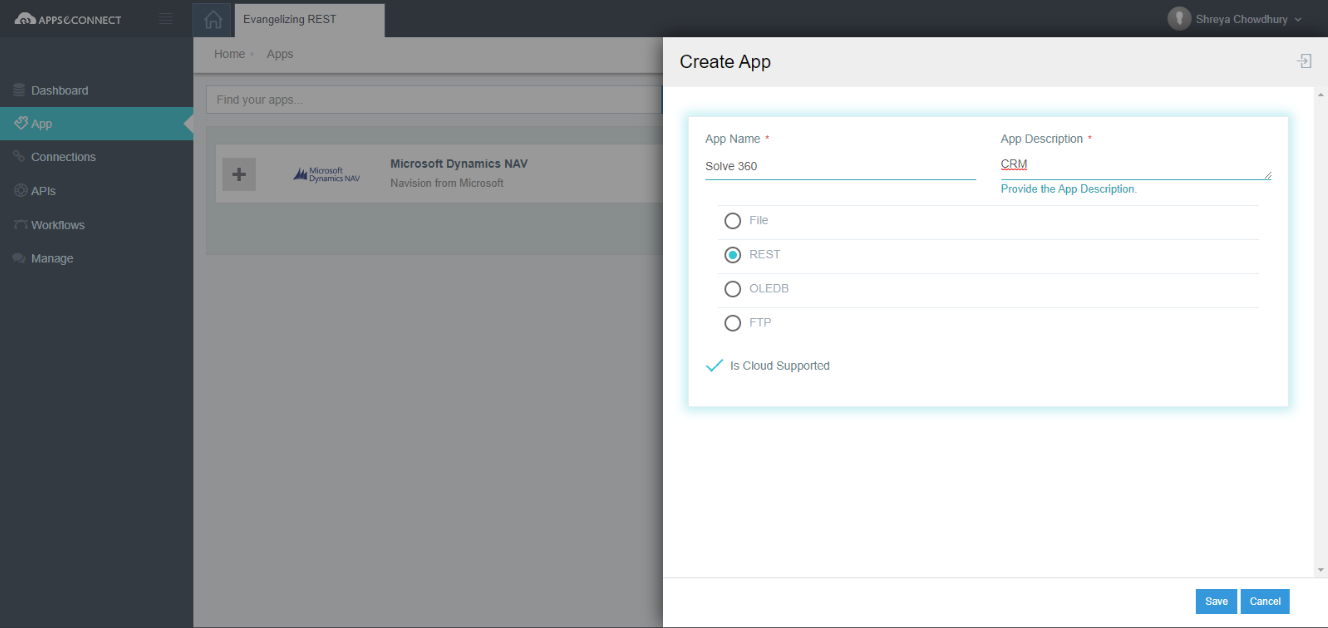Click the Cancel button
This screenshot has height=628, width=1328.
point(1265,601)
